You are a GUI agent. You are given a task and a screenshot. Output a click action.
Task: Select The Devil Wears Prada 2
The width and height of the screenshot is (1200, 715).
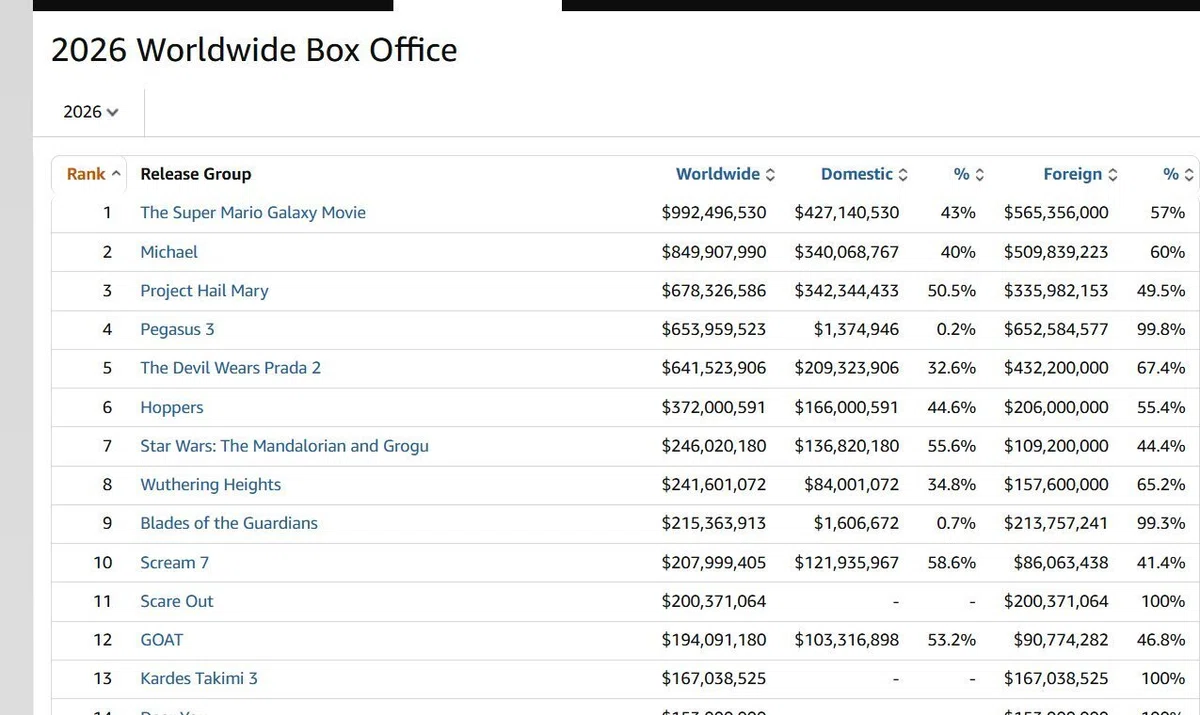pos(230,368)
